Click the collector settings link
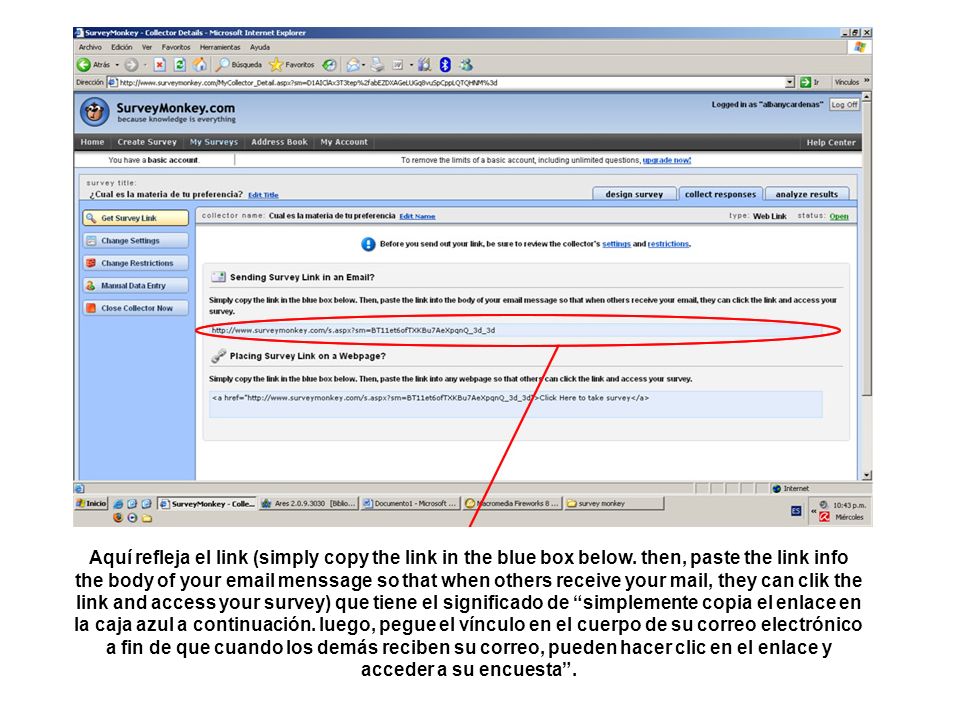960x720 pixels. point(617,244)
